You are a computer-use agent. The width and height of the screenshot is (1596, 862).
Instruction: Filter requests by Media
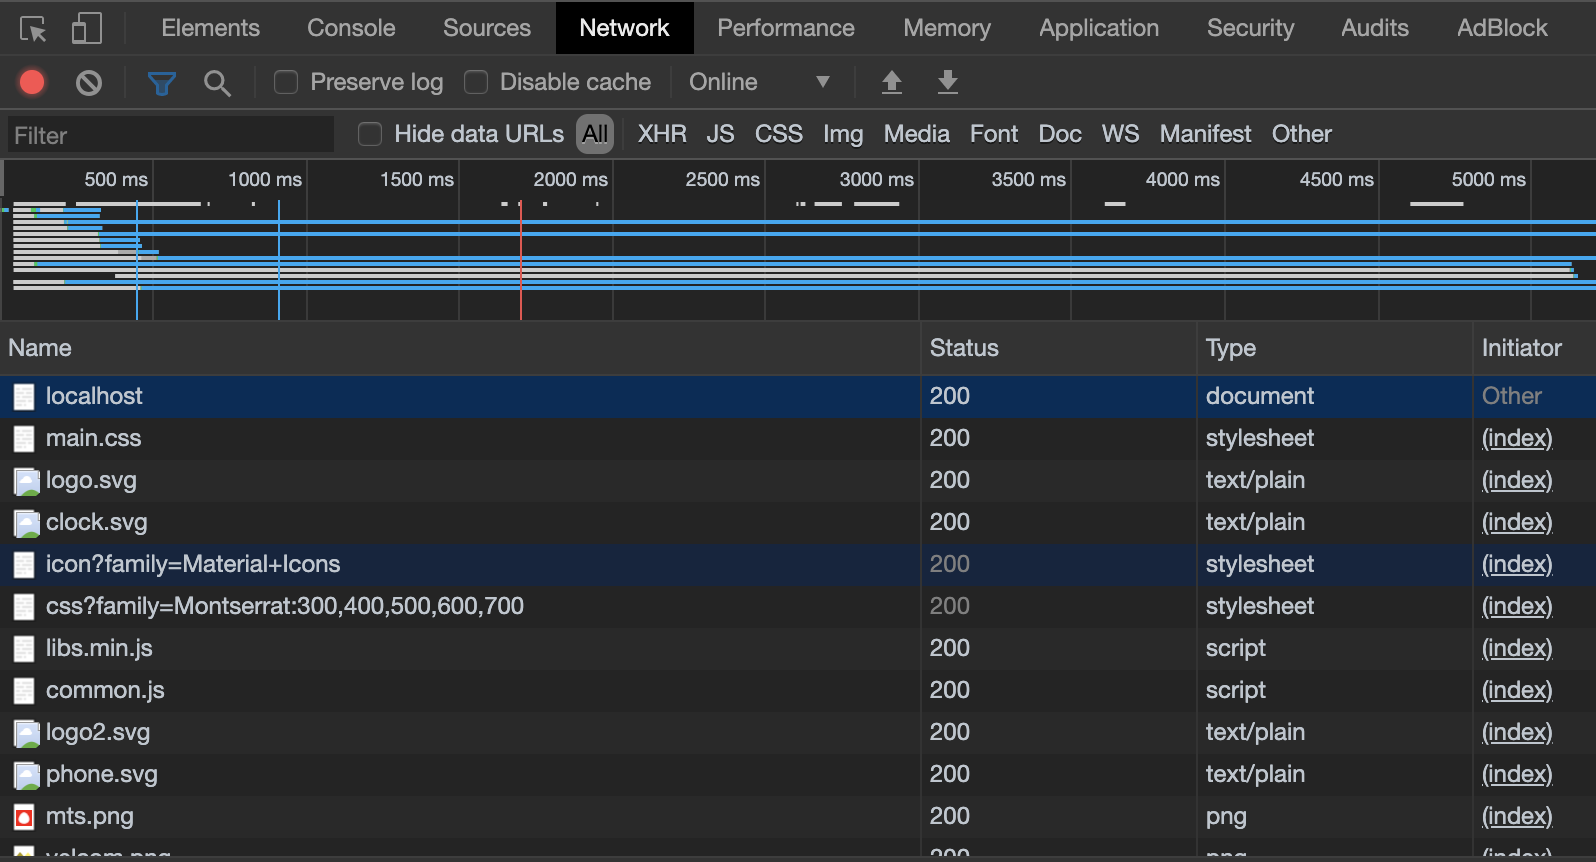[x=917, y=134]
